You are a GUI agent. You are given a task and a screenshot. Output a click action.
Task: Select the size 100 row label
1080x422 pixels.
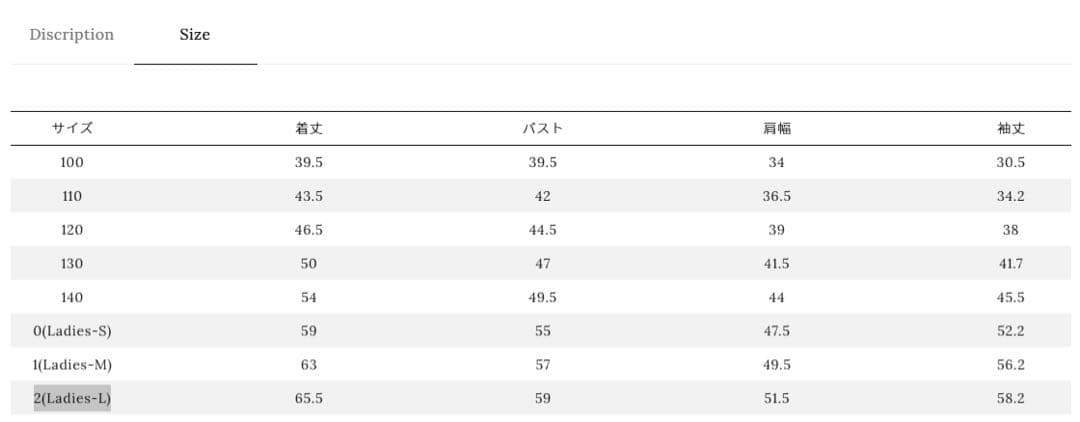pos(72,163)
